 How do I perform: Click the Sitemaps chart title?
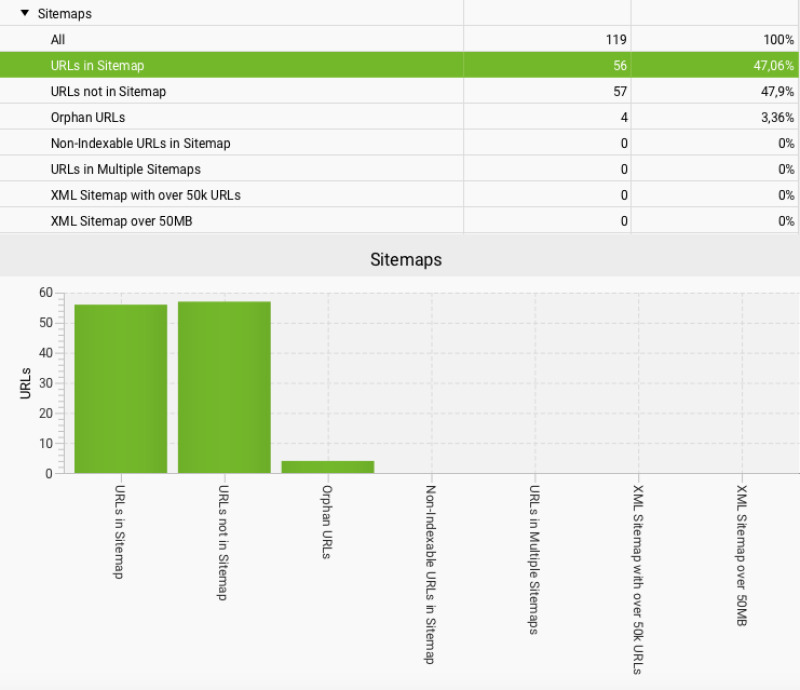[406, 260]
